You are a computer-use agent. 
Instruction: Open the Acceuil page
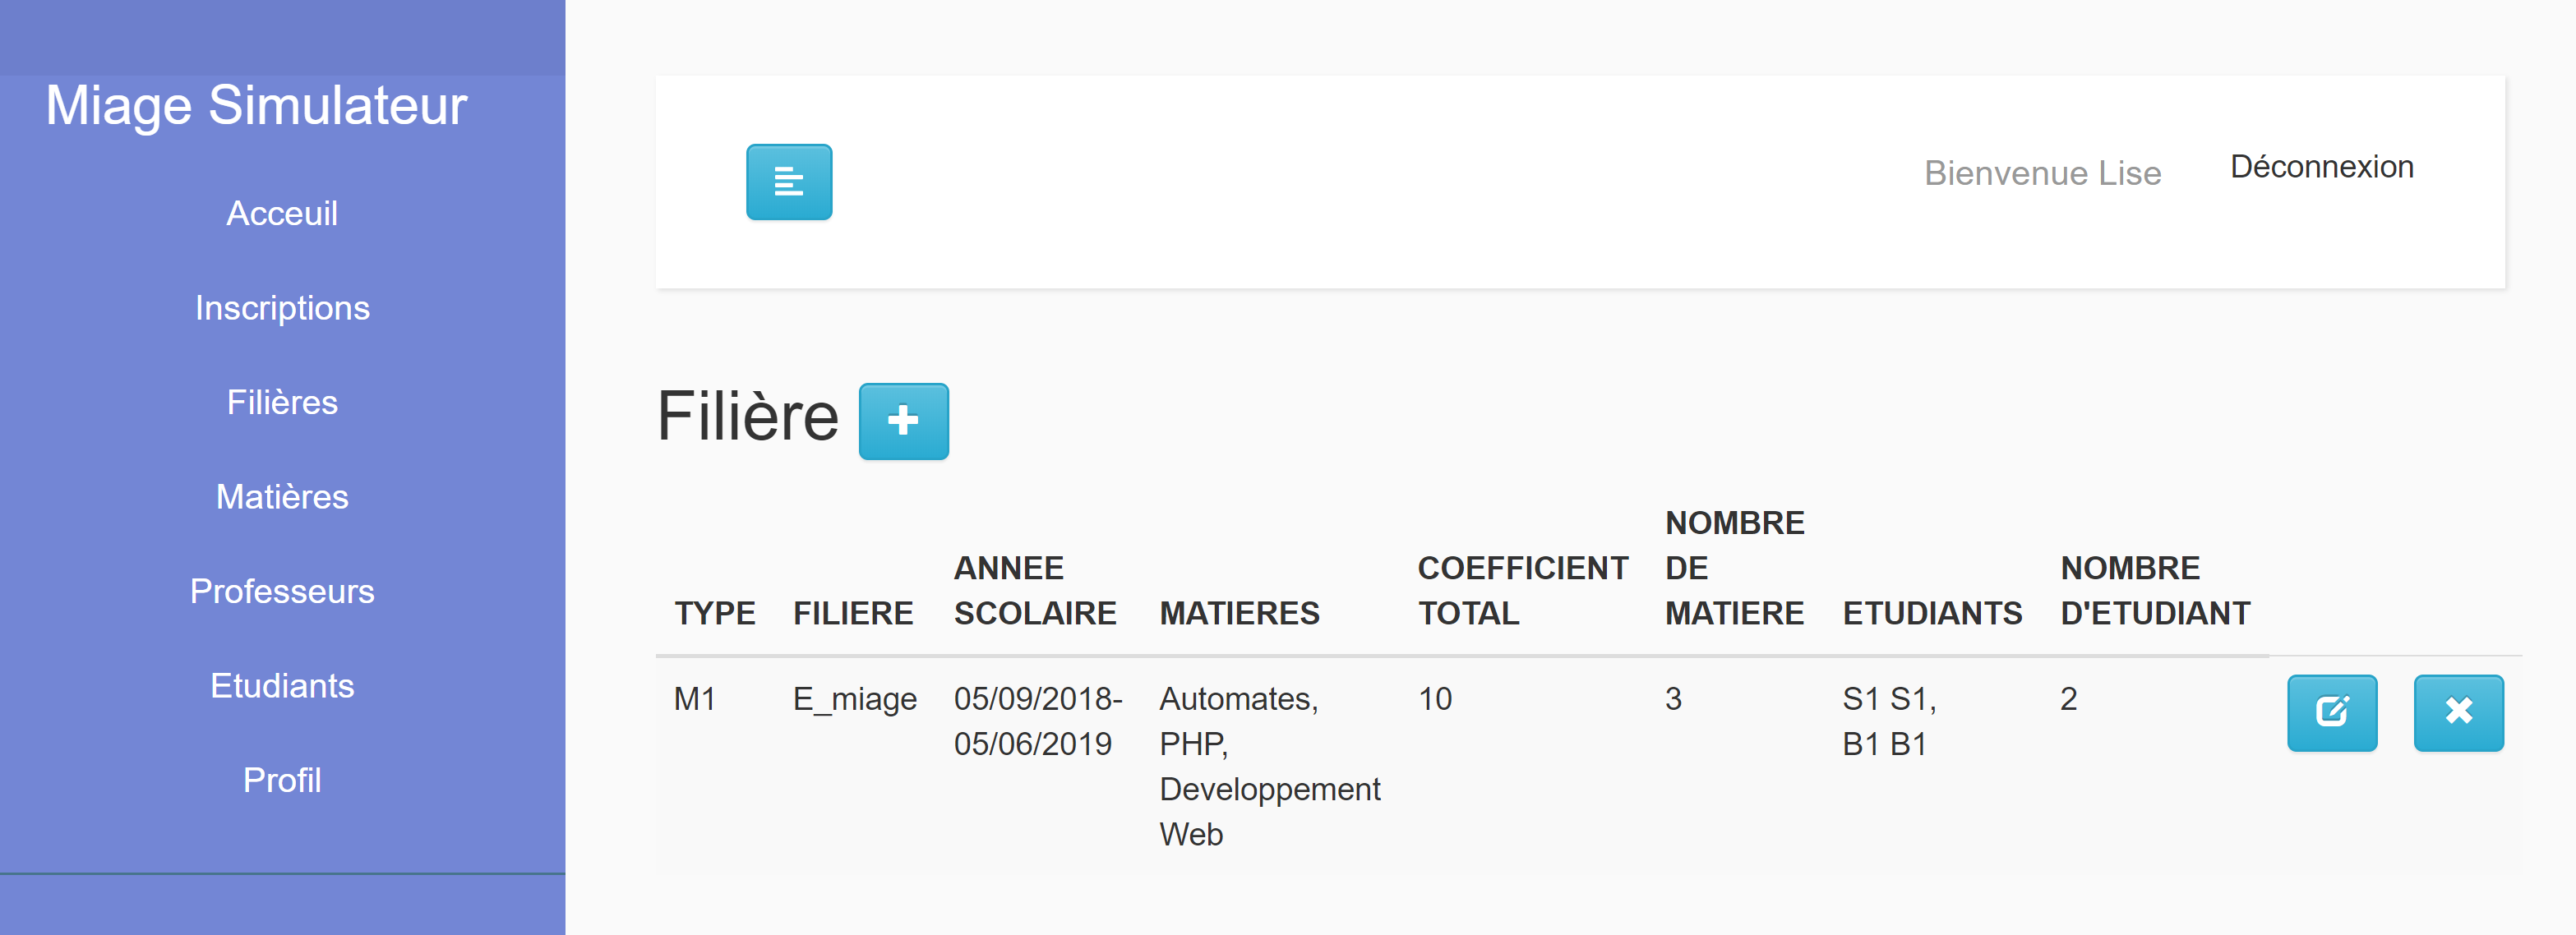coord(282,213)
